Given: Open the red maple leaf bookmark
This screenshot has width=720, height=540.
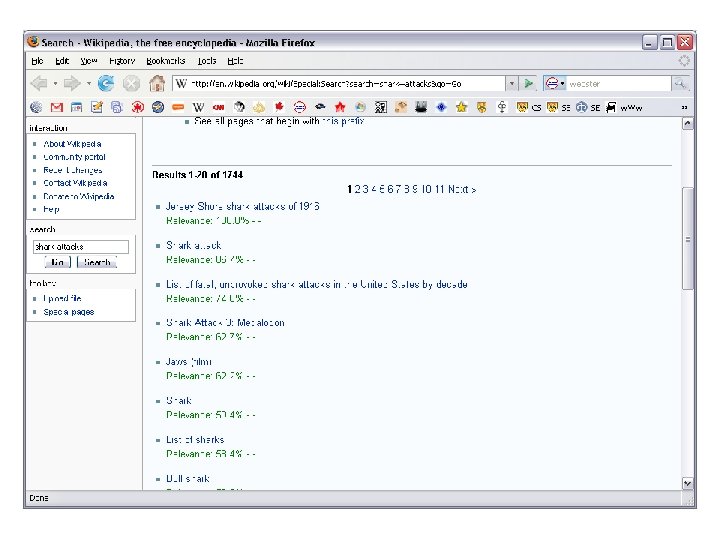Looking at the screenshot, I should pos(279,107).
